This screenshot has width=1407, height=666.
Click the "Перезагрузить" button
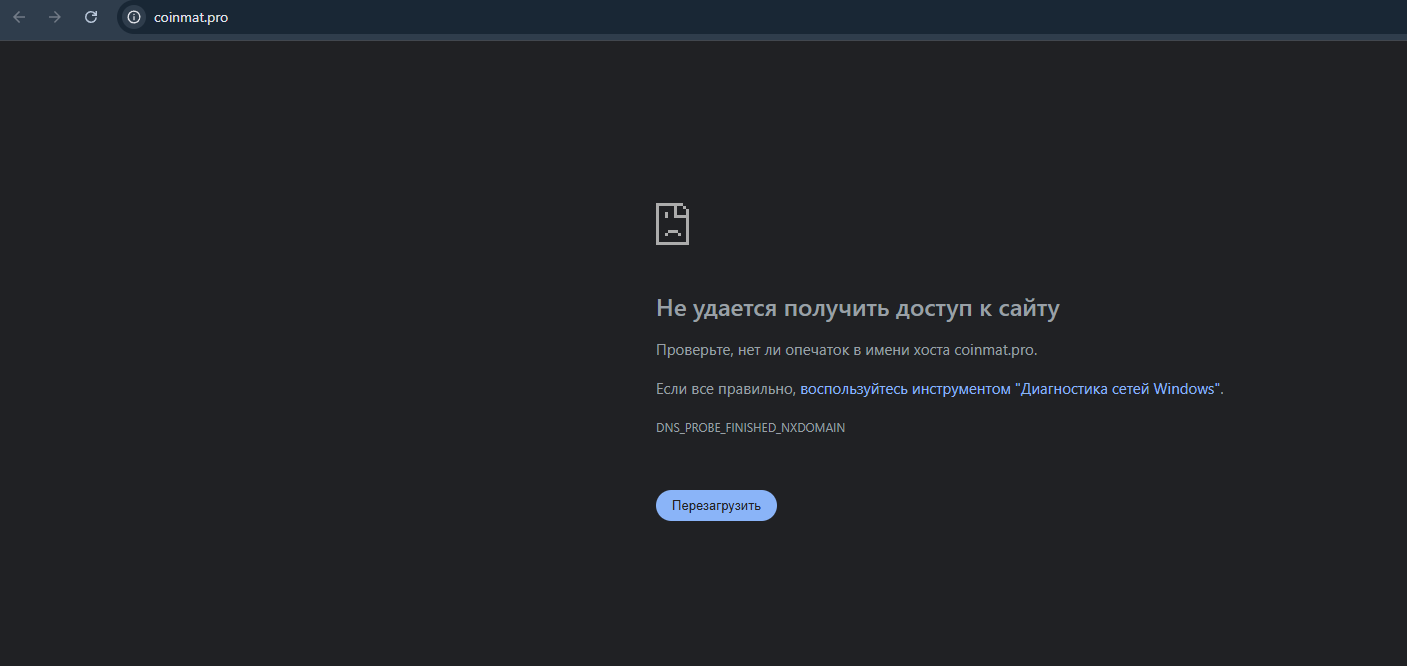[x=716, y=505]
